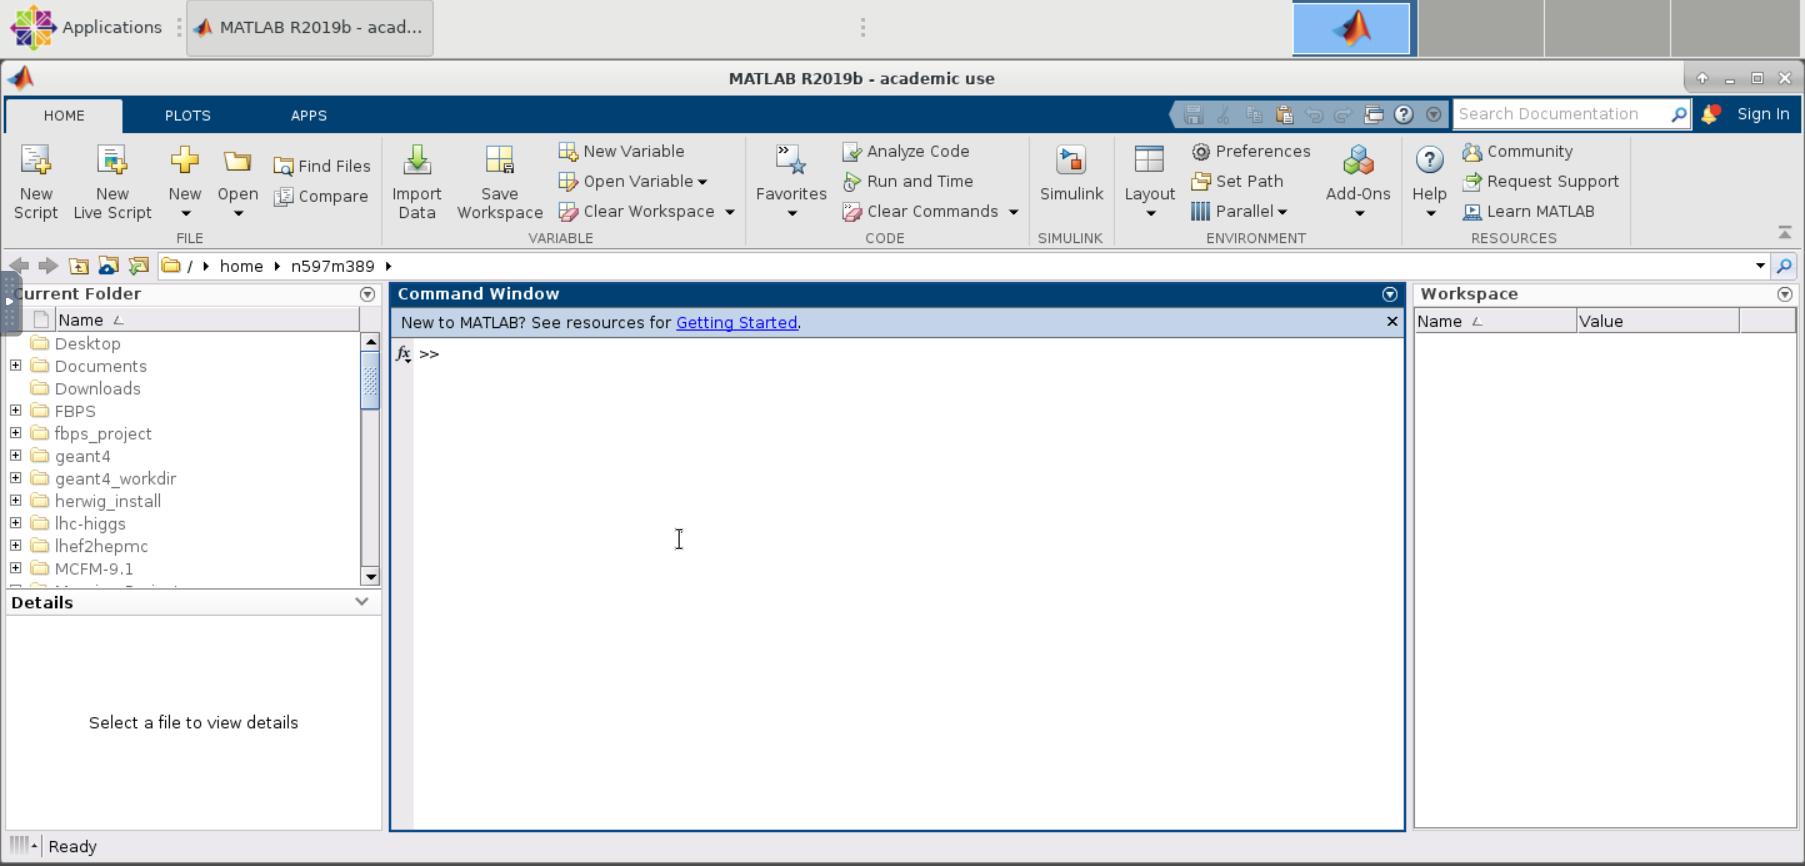1805x866 pixels.
Task: Click the home segment in address bar
Action: 241,266
